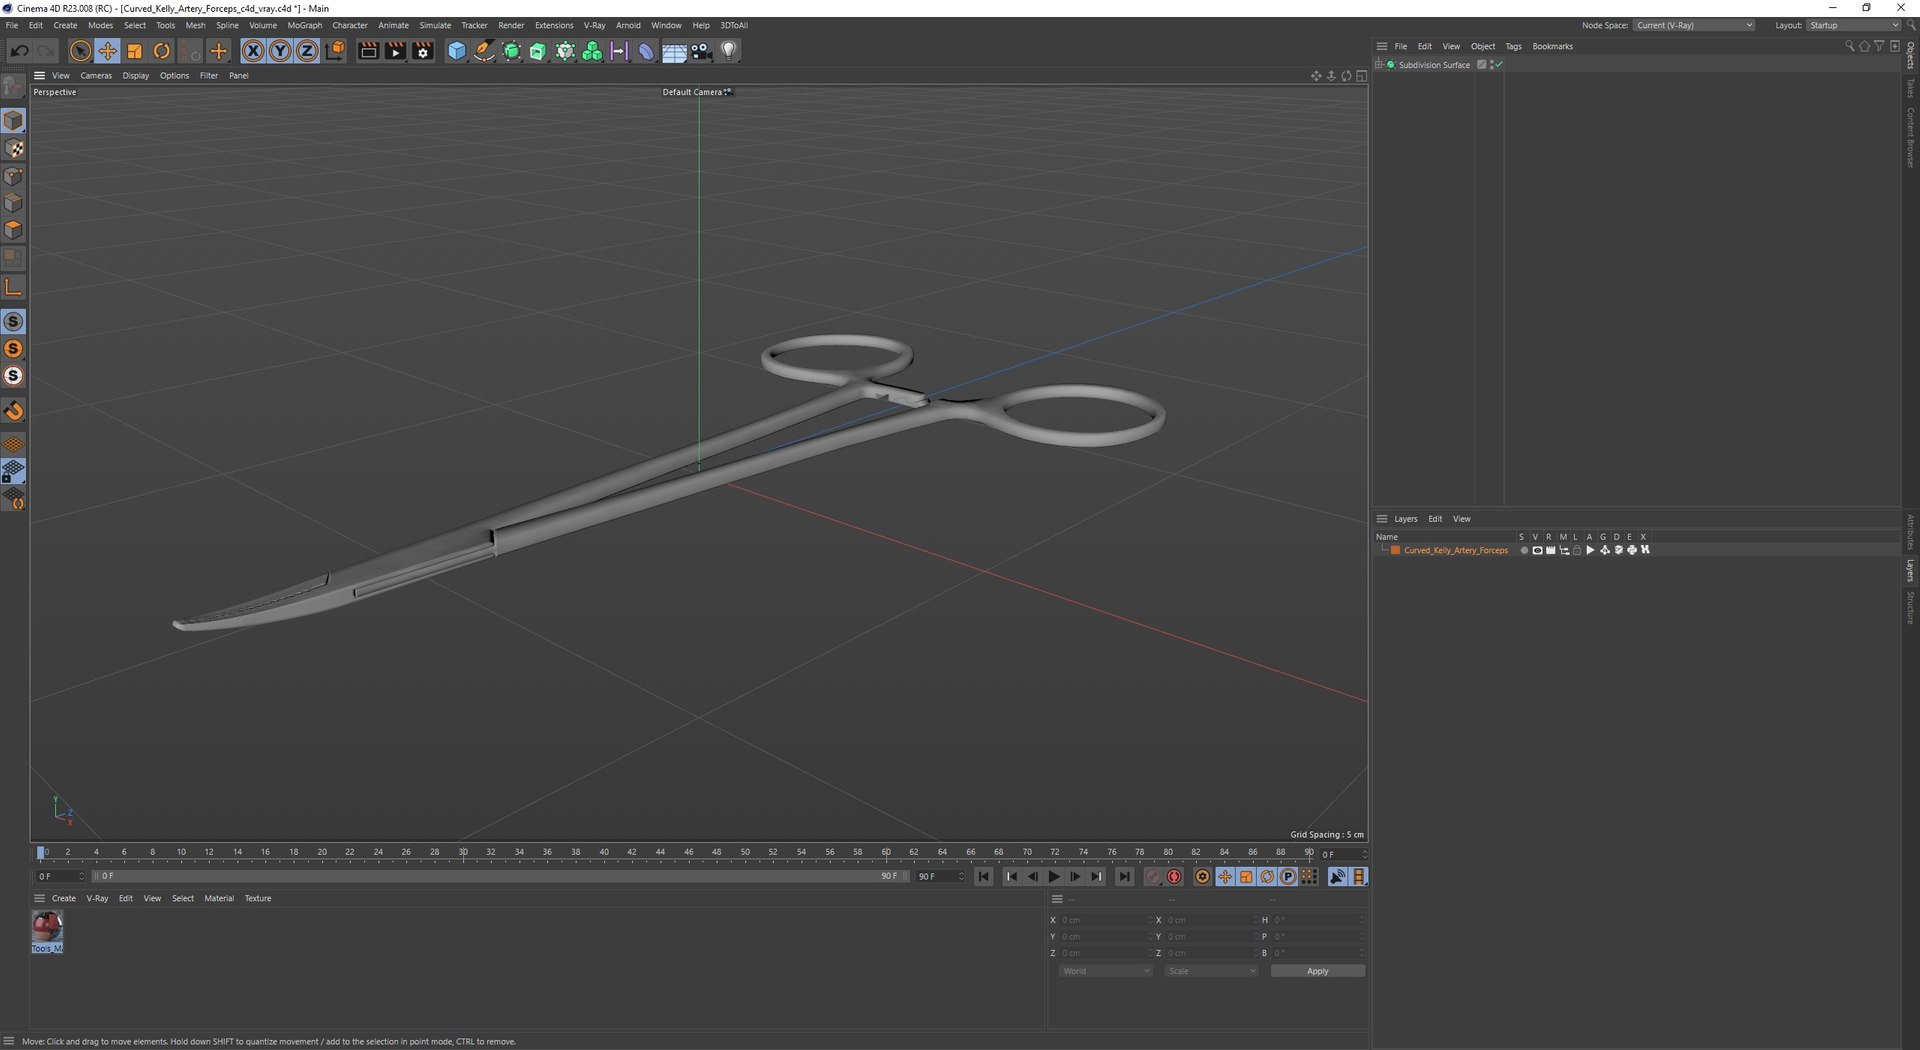Open the Layout dropdown
This screenshot has height=1050, width=1920.
[x=1854, y=25]
